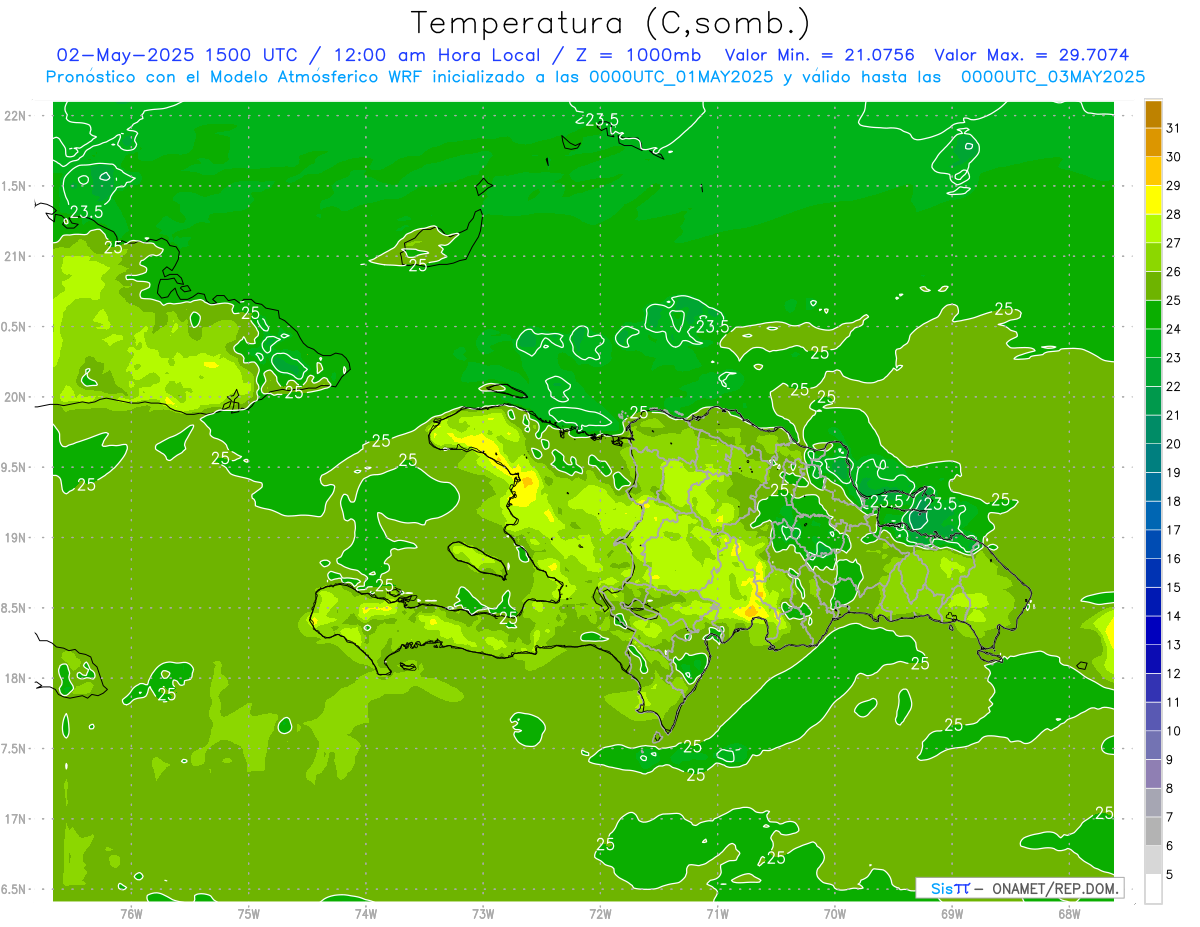Screen dimensions: 1200x927
Task: Click the '0000UTC_03MAY2025' valid-until time
Action: [1053, 77]
